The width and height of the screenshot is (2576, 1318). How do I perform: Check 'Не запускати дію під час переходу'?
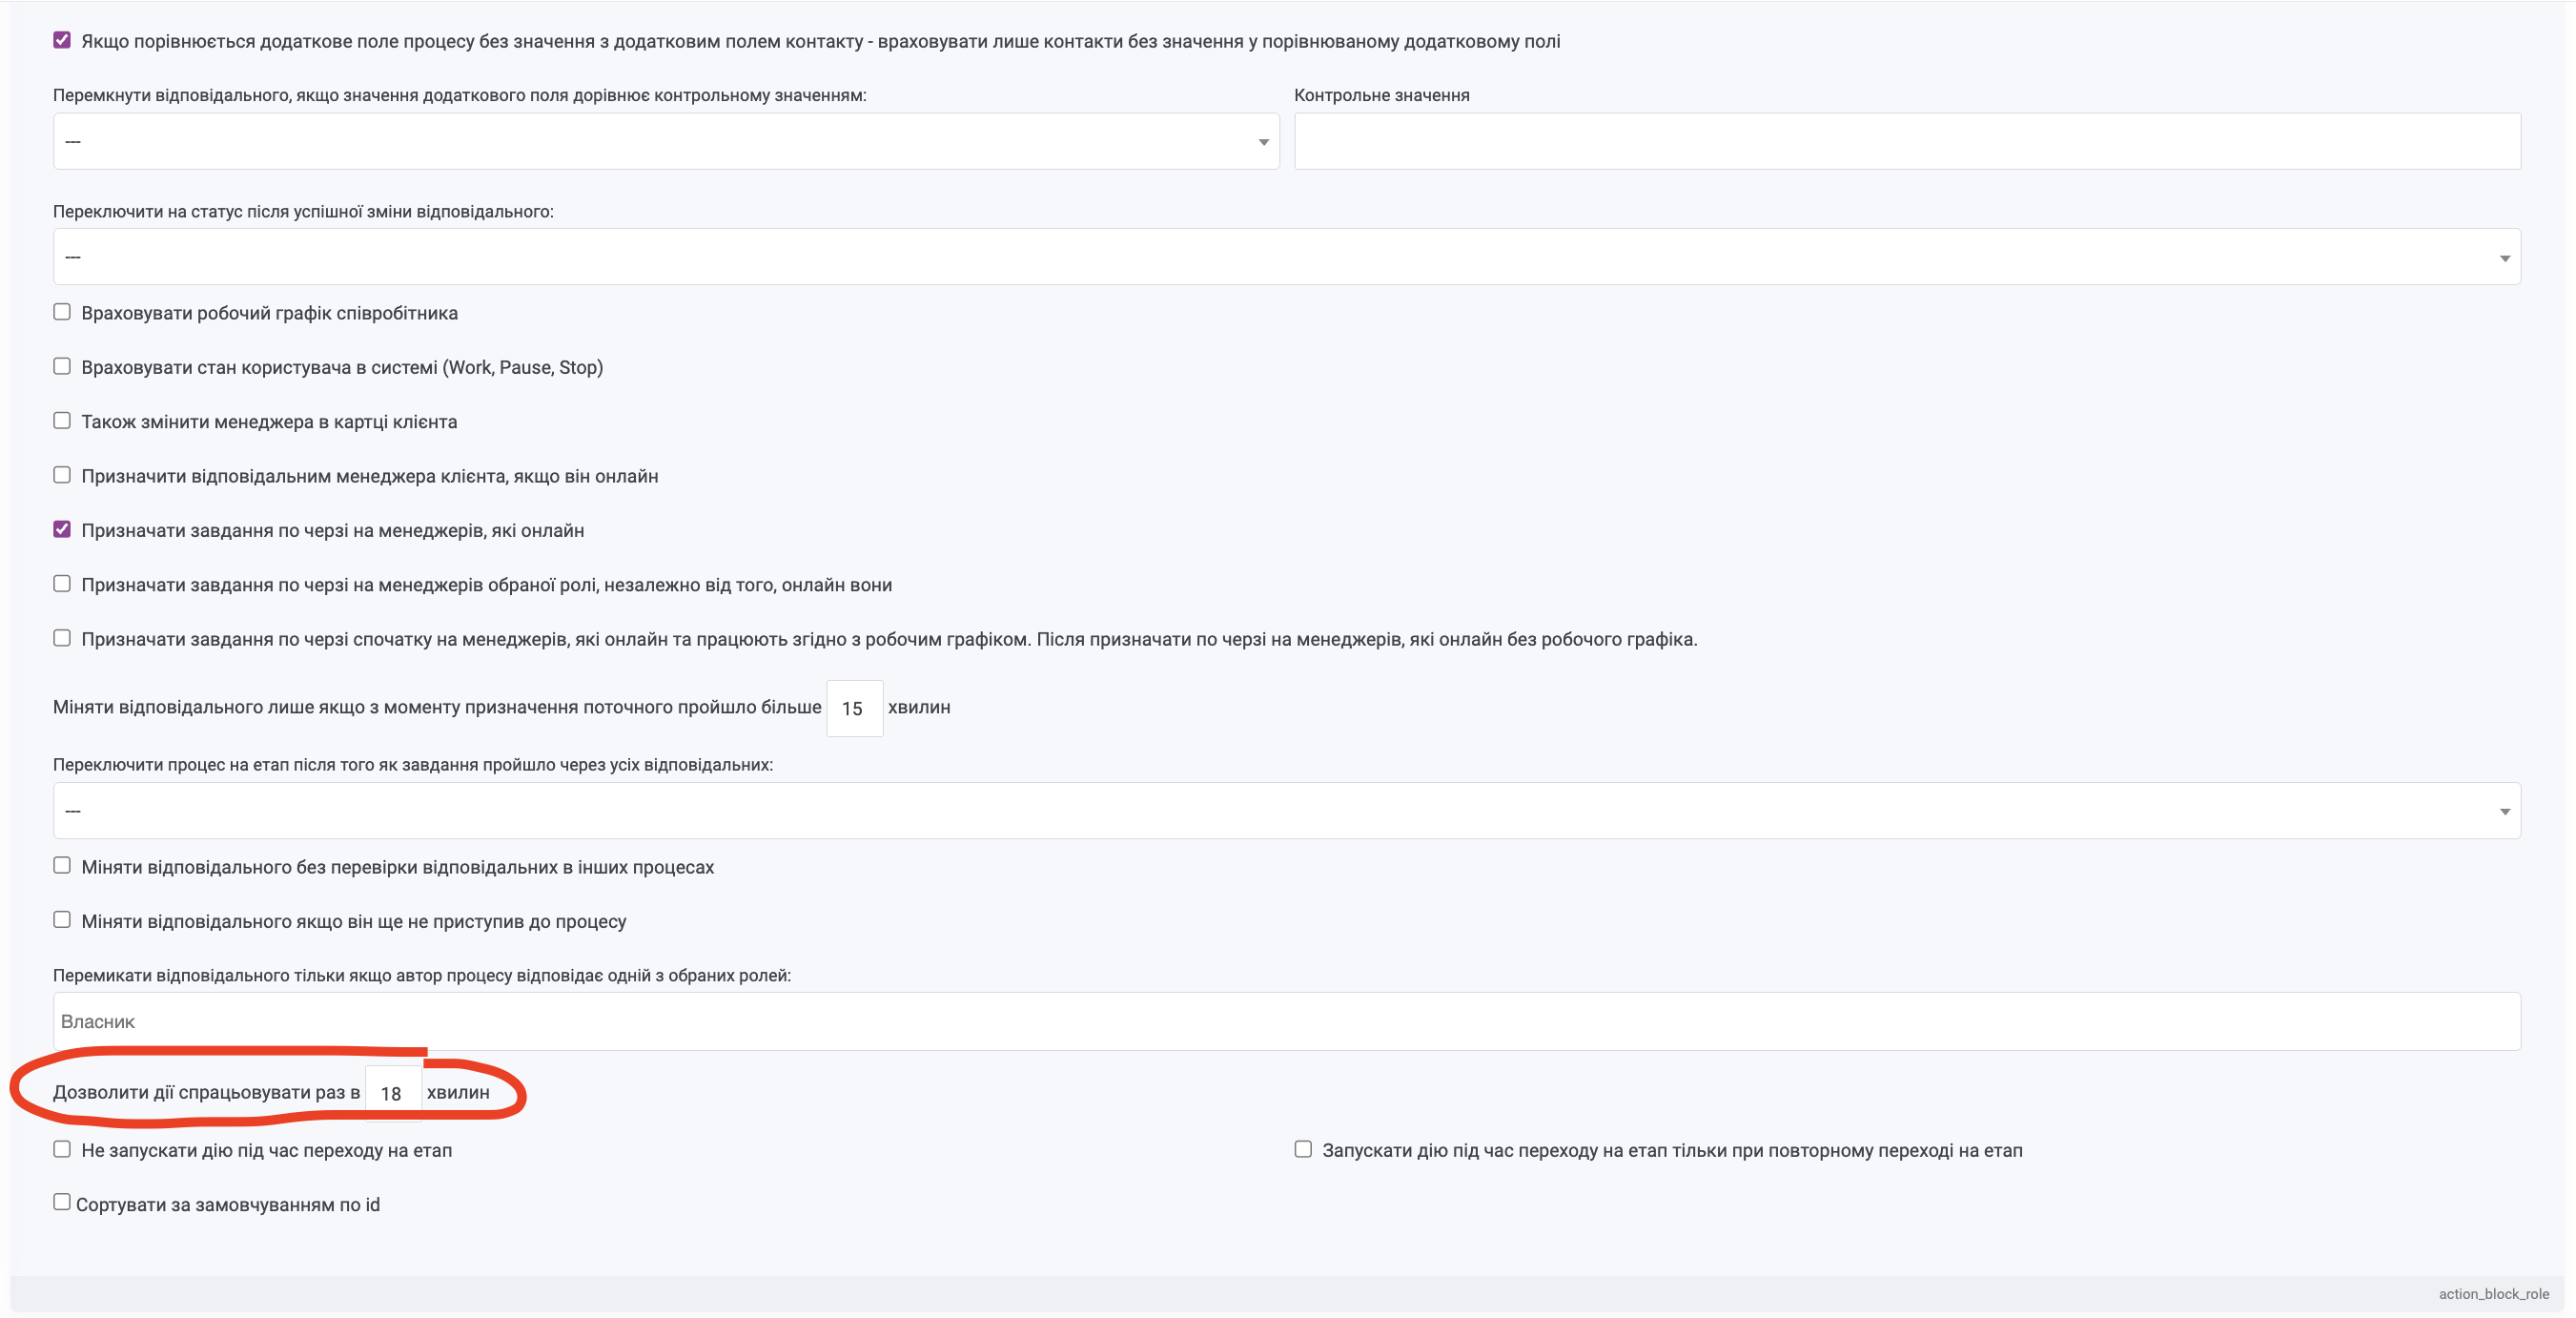62,1150
